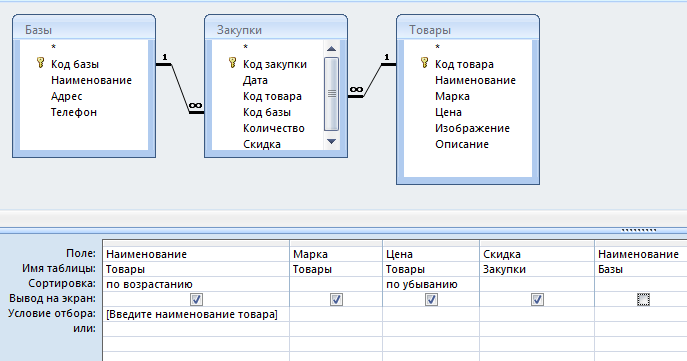Viewport: 687px width, 361px height.
Task: Click the empty criteria cell under Скидка
Action: pos(537,314)
